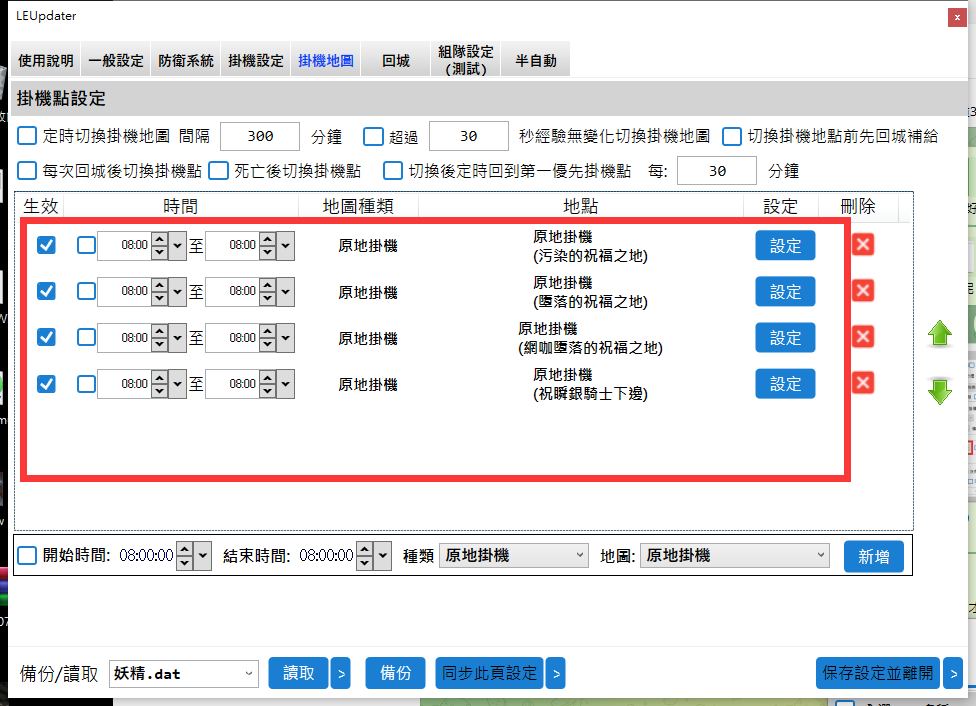Uncheck 生效 for 網咖墮落的祝福之地 row

[46, 337]
